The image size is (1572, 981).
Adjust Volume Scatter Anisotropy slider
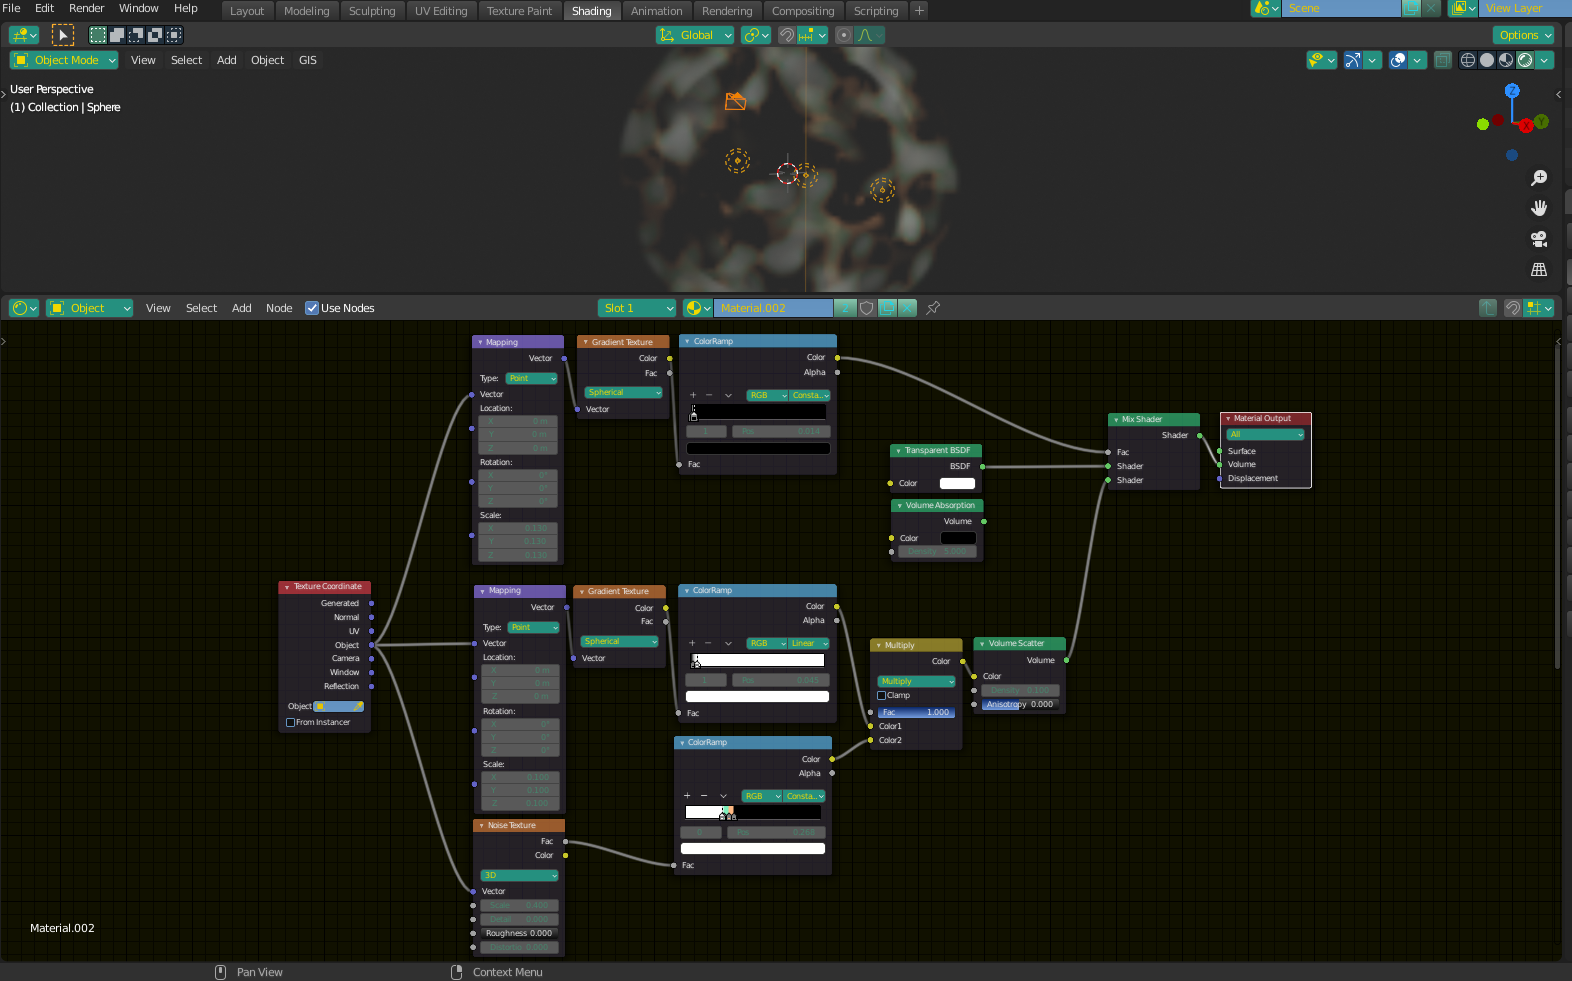coord(1018,704)
